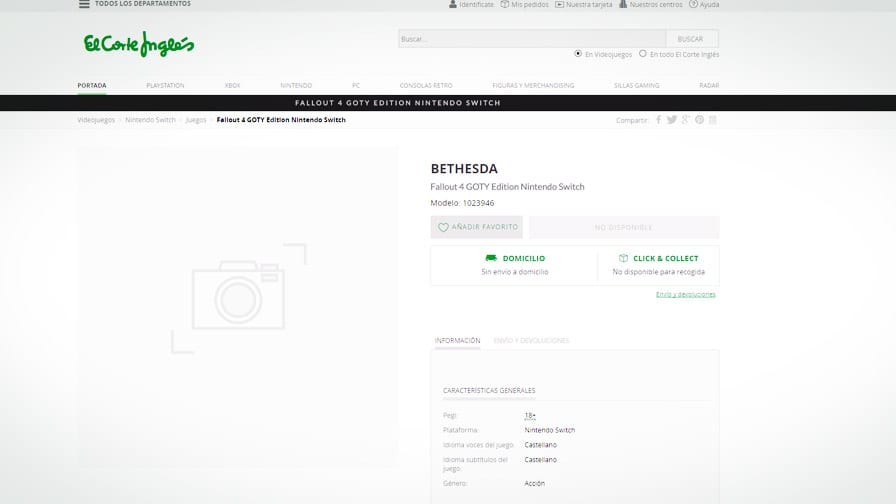Open the Figuras y Merchandising section

pos(533,85)
